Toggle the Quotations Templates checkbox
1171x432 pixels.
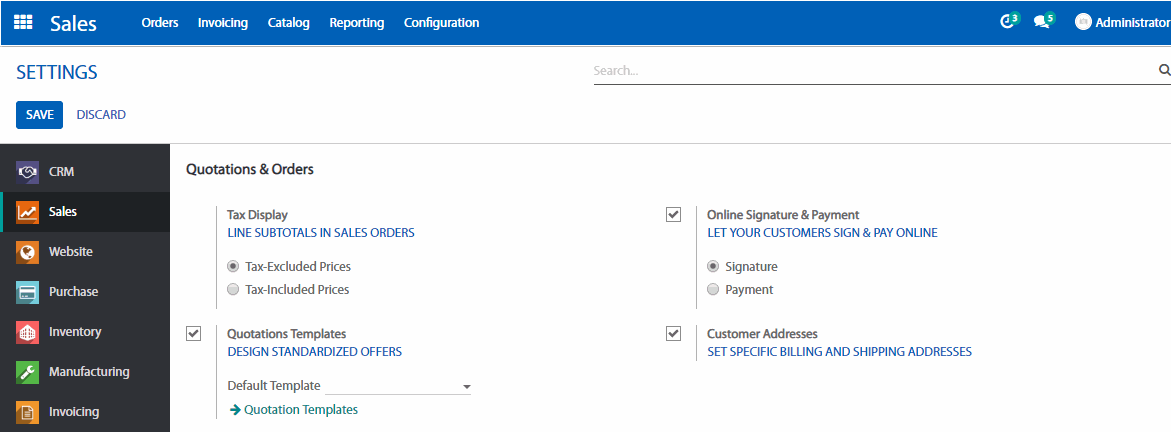tap(193, 333)
